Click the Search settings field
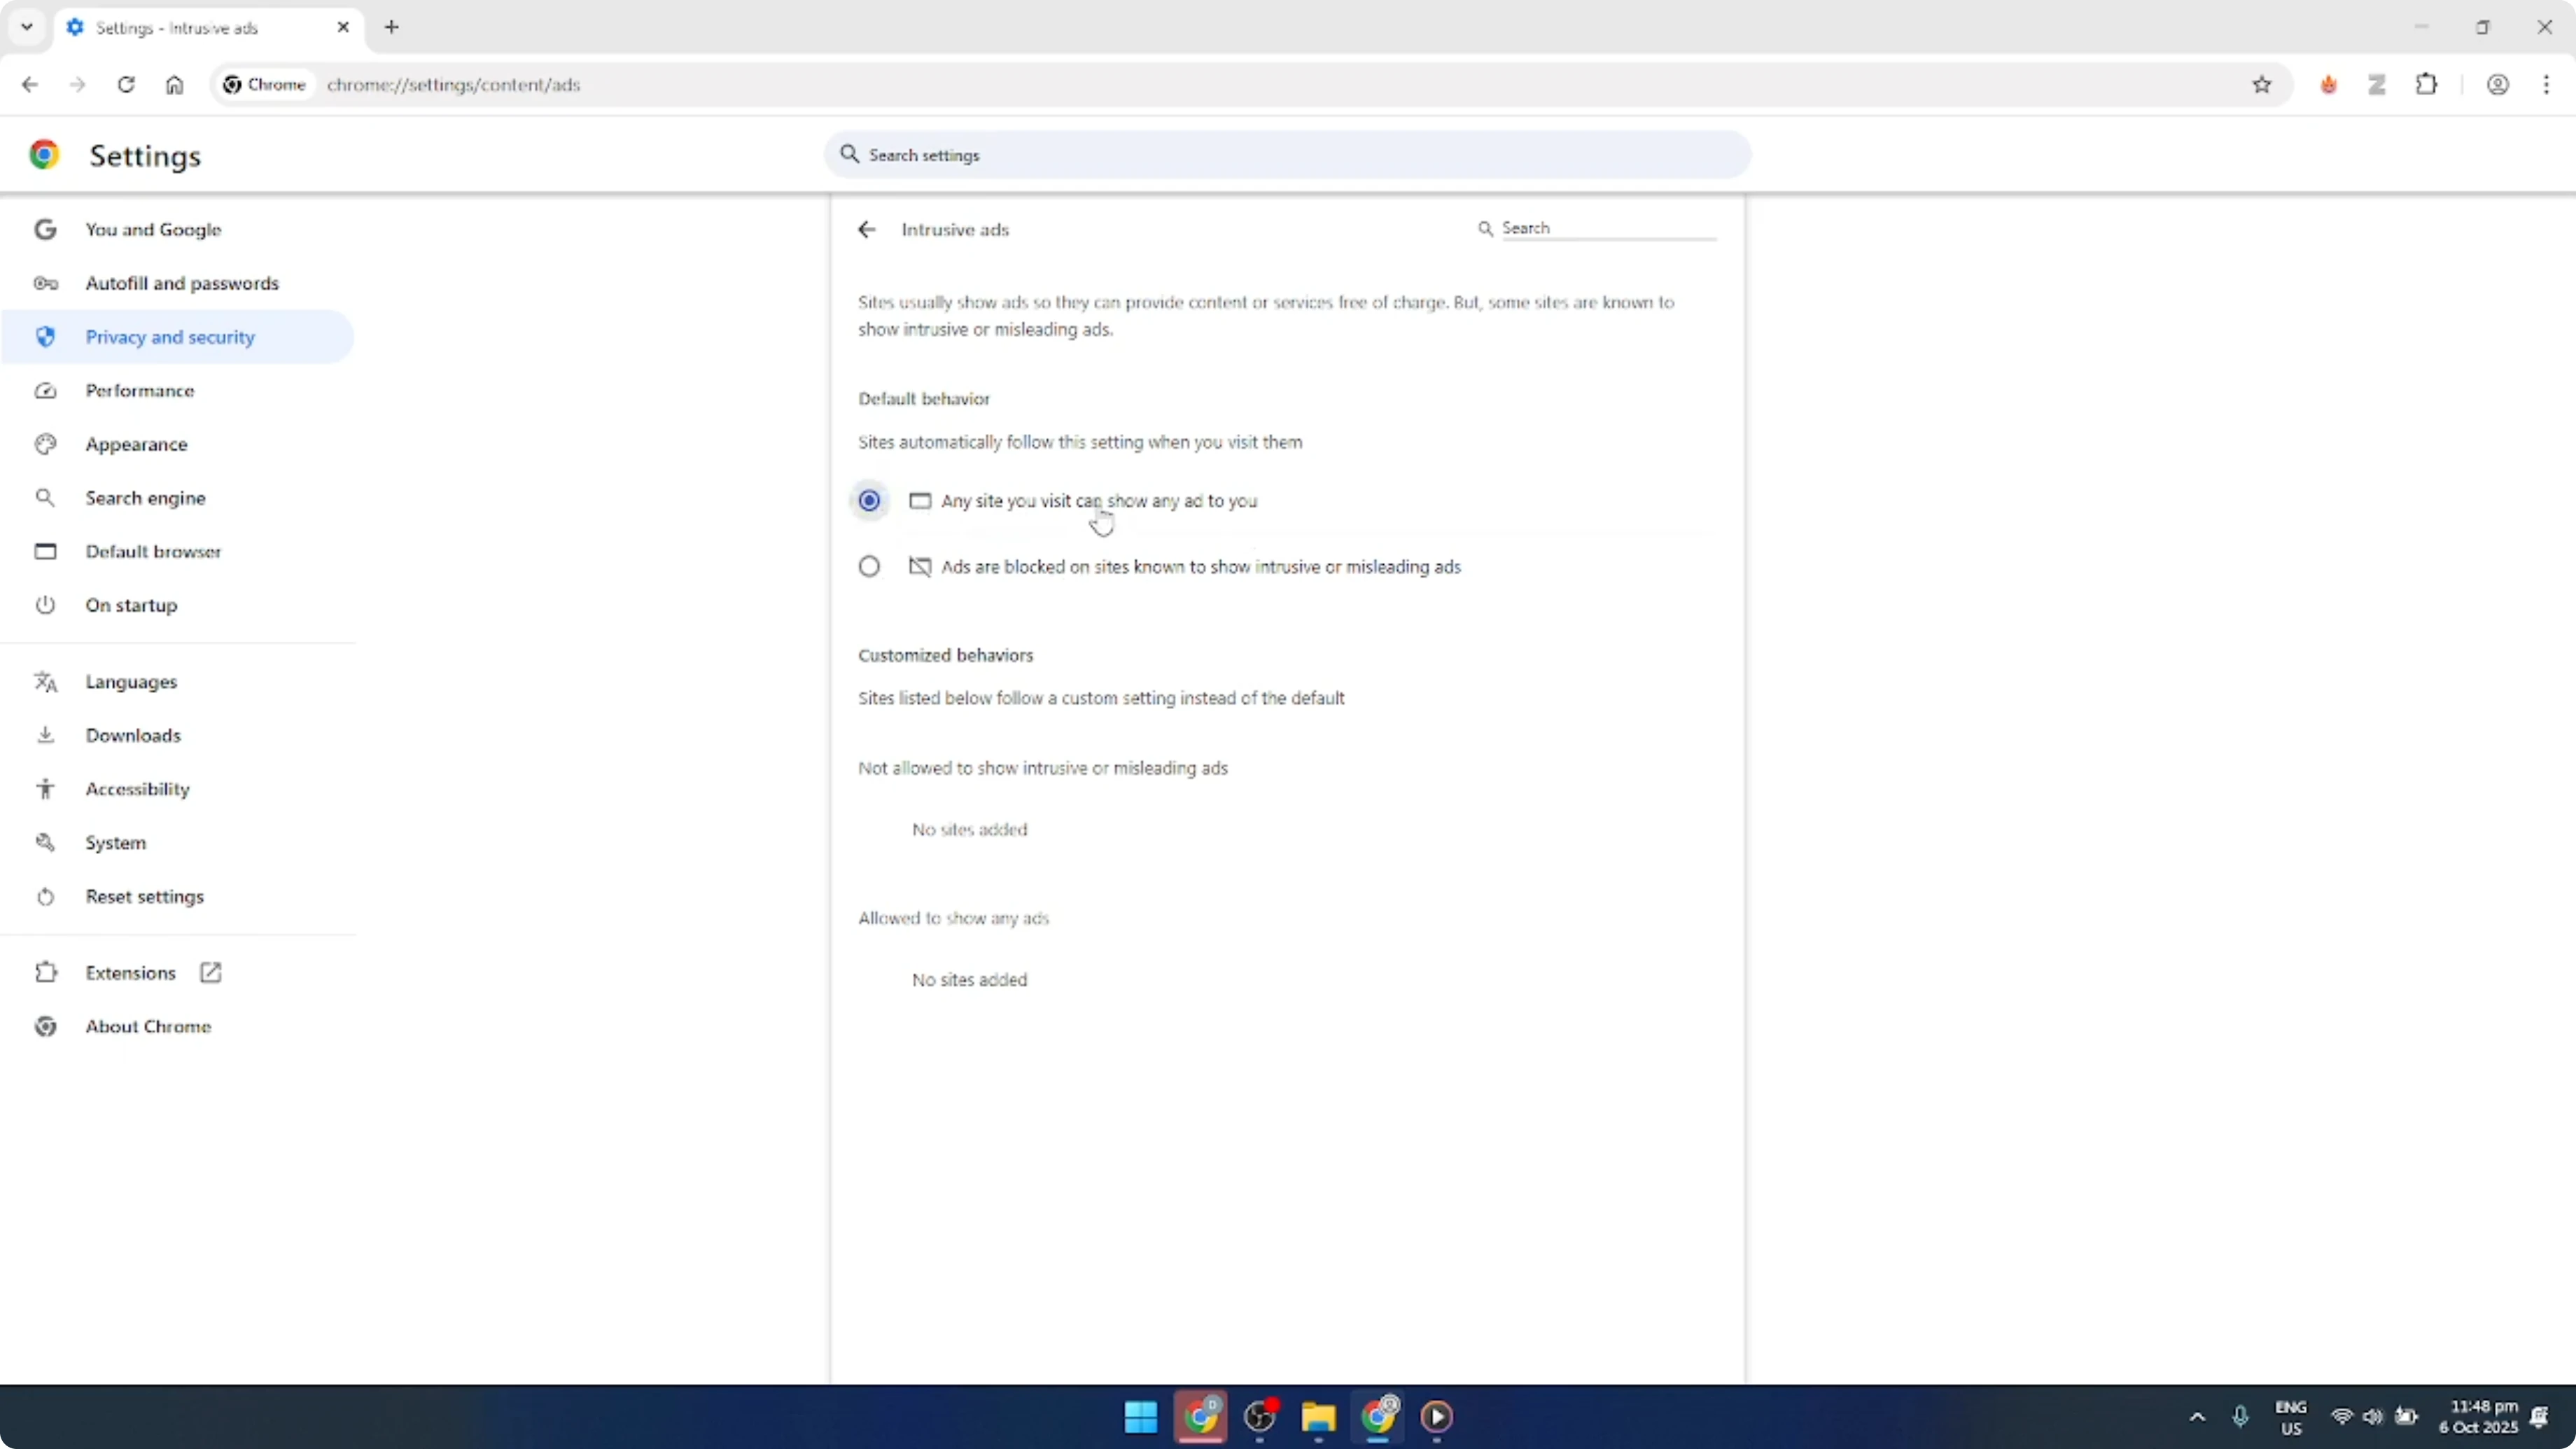The image size is (2576, 1449). (1286, 155)
